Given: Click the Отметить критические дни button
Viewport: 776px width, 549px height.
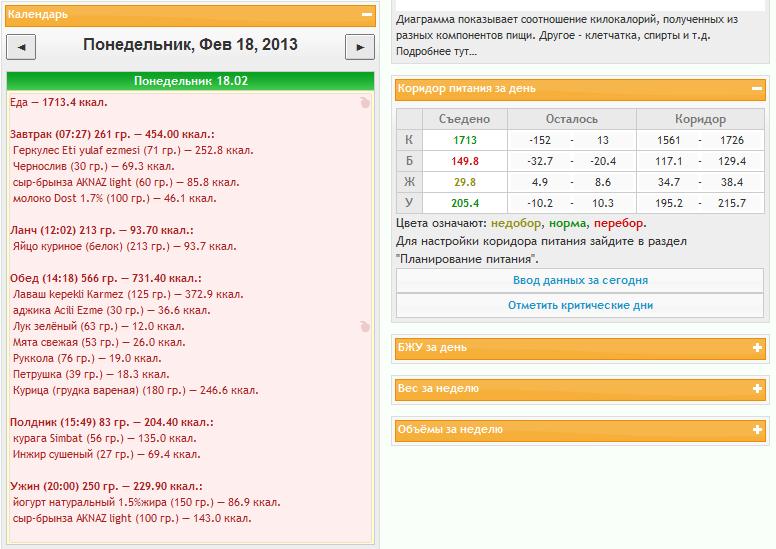Looking at the screenshot, I should point(580,305).
